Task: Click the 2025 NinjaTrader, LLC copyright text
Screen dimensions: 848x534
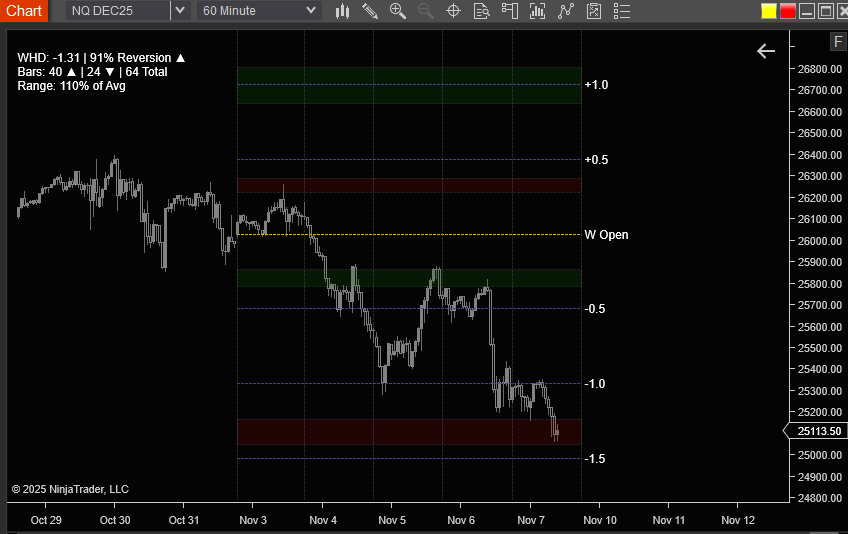Action: click(x=70, y=489)
